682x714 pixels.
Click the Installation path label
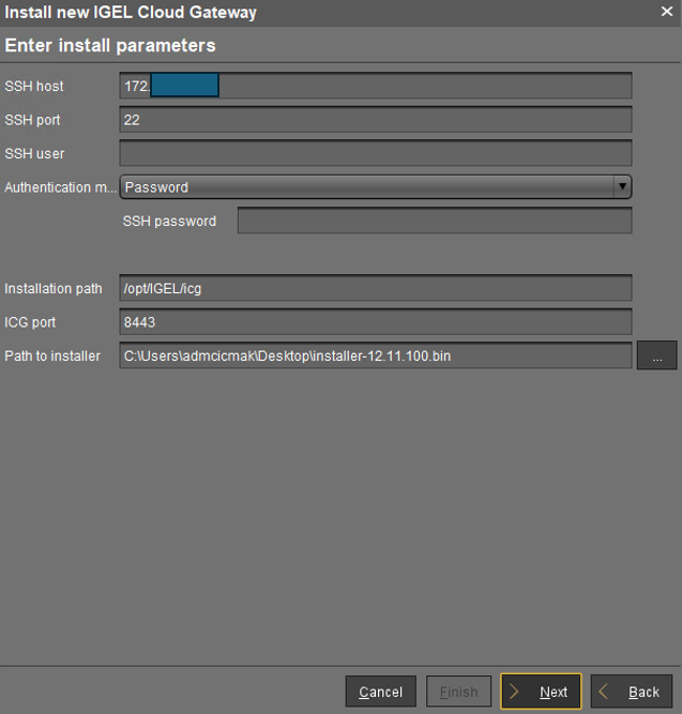tap(53, 289)
